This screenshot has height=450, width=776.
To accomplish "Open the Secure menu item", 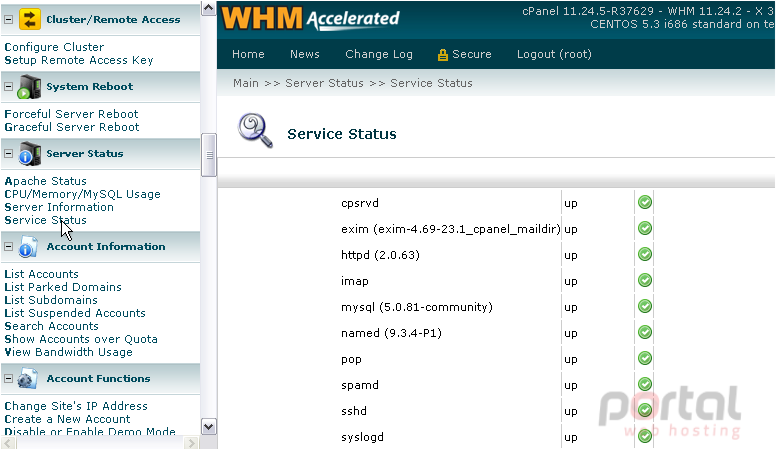I will [x=472, y=54].
